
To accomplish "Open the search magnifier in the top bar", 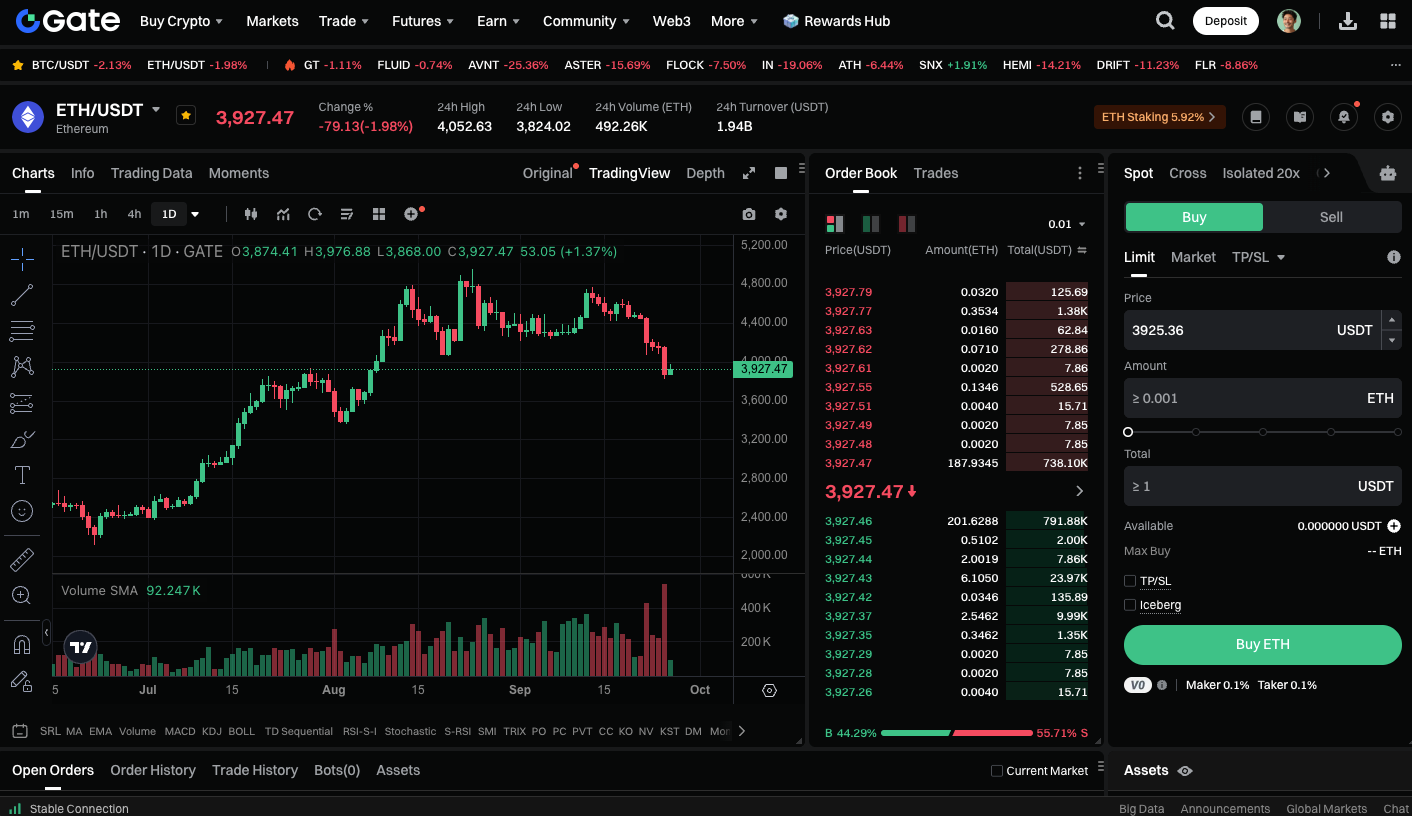I will (1165, 21).
